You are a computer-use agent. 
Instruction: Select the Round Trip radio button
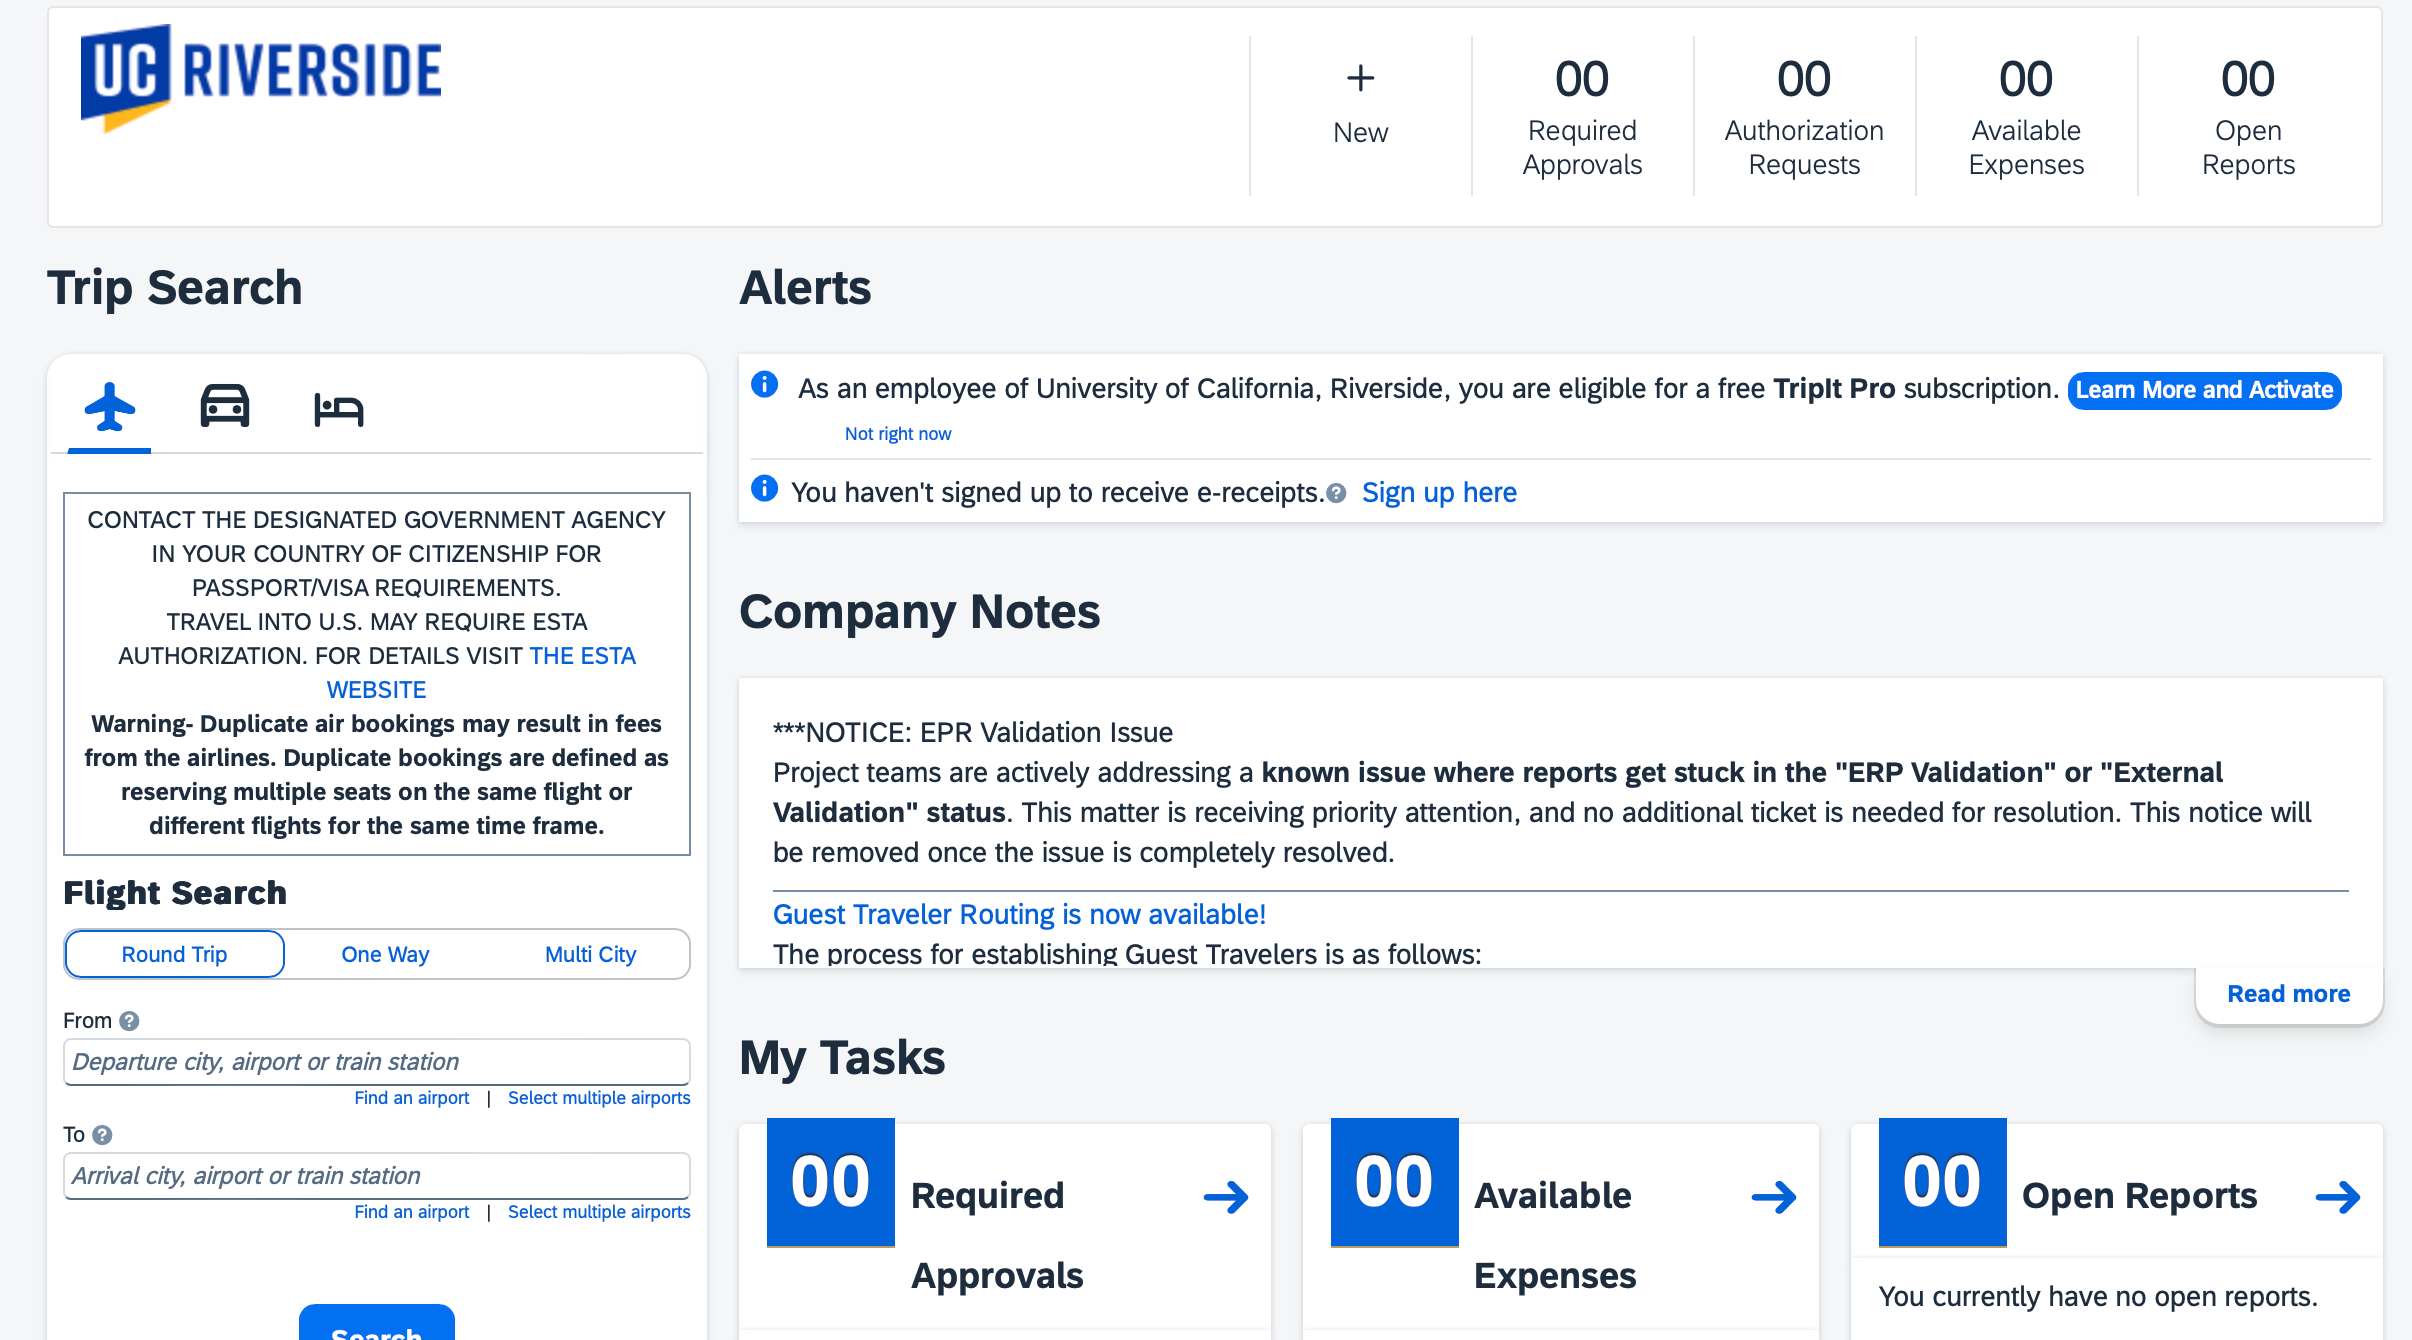[x=175, y=954]
